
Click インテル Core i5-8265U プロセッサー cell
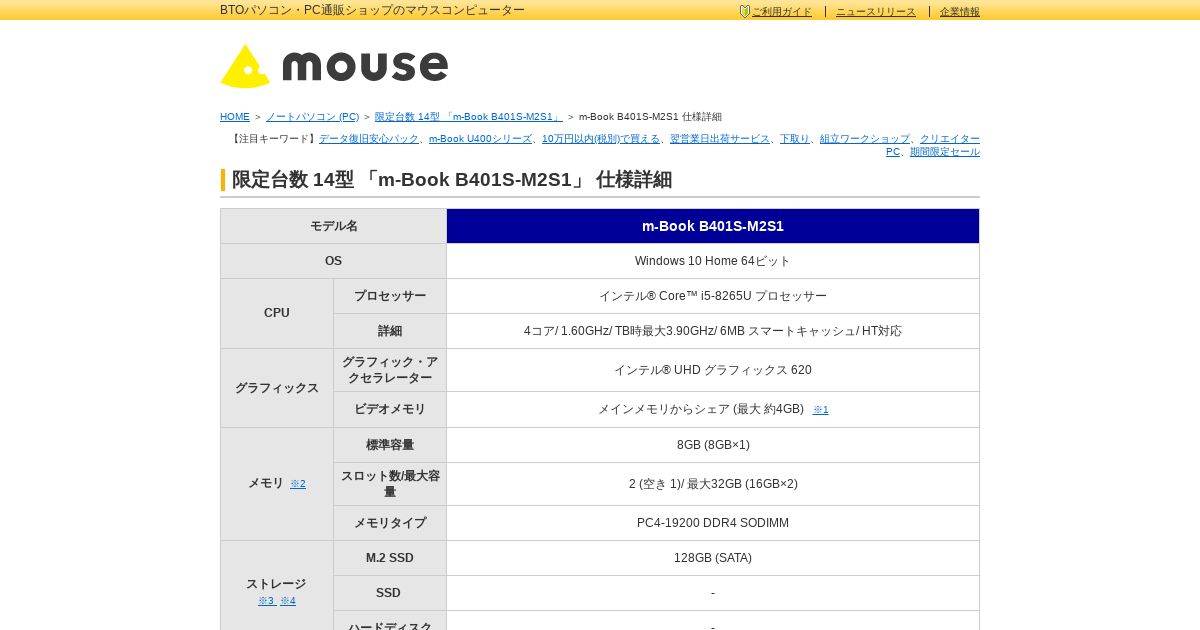713,296
